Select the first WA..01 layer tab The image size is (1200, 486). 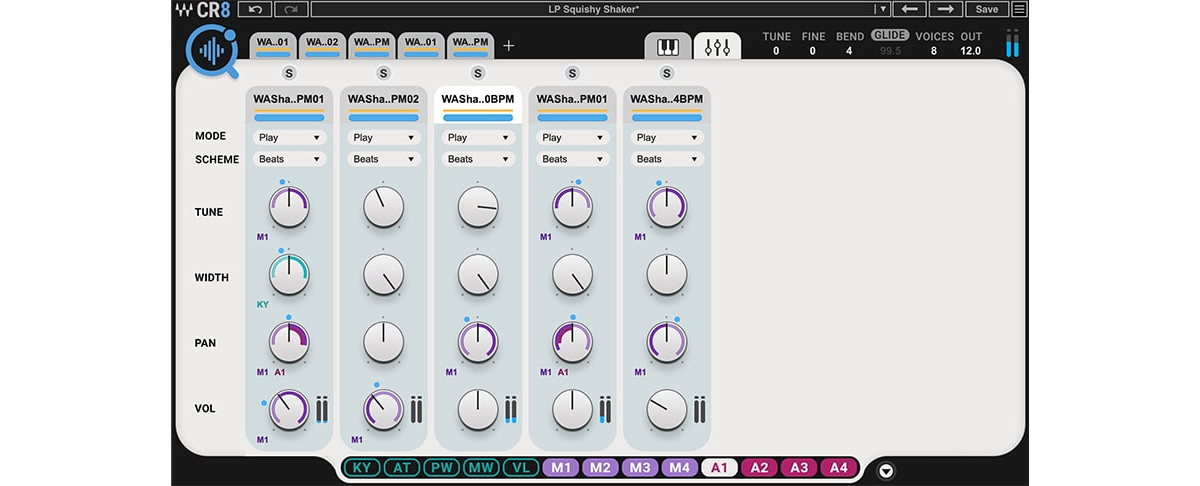click(x=272, y=45)
